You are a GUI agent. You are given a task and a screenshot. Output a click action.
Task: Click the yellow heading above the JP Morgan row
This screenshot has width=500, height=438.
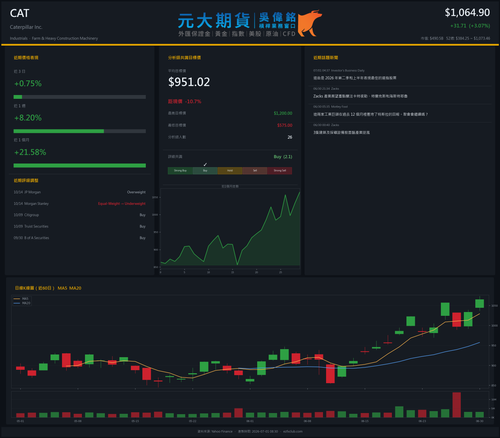tap(26, 180)
